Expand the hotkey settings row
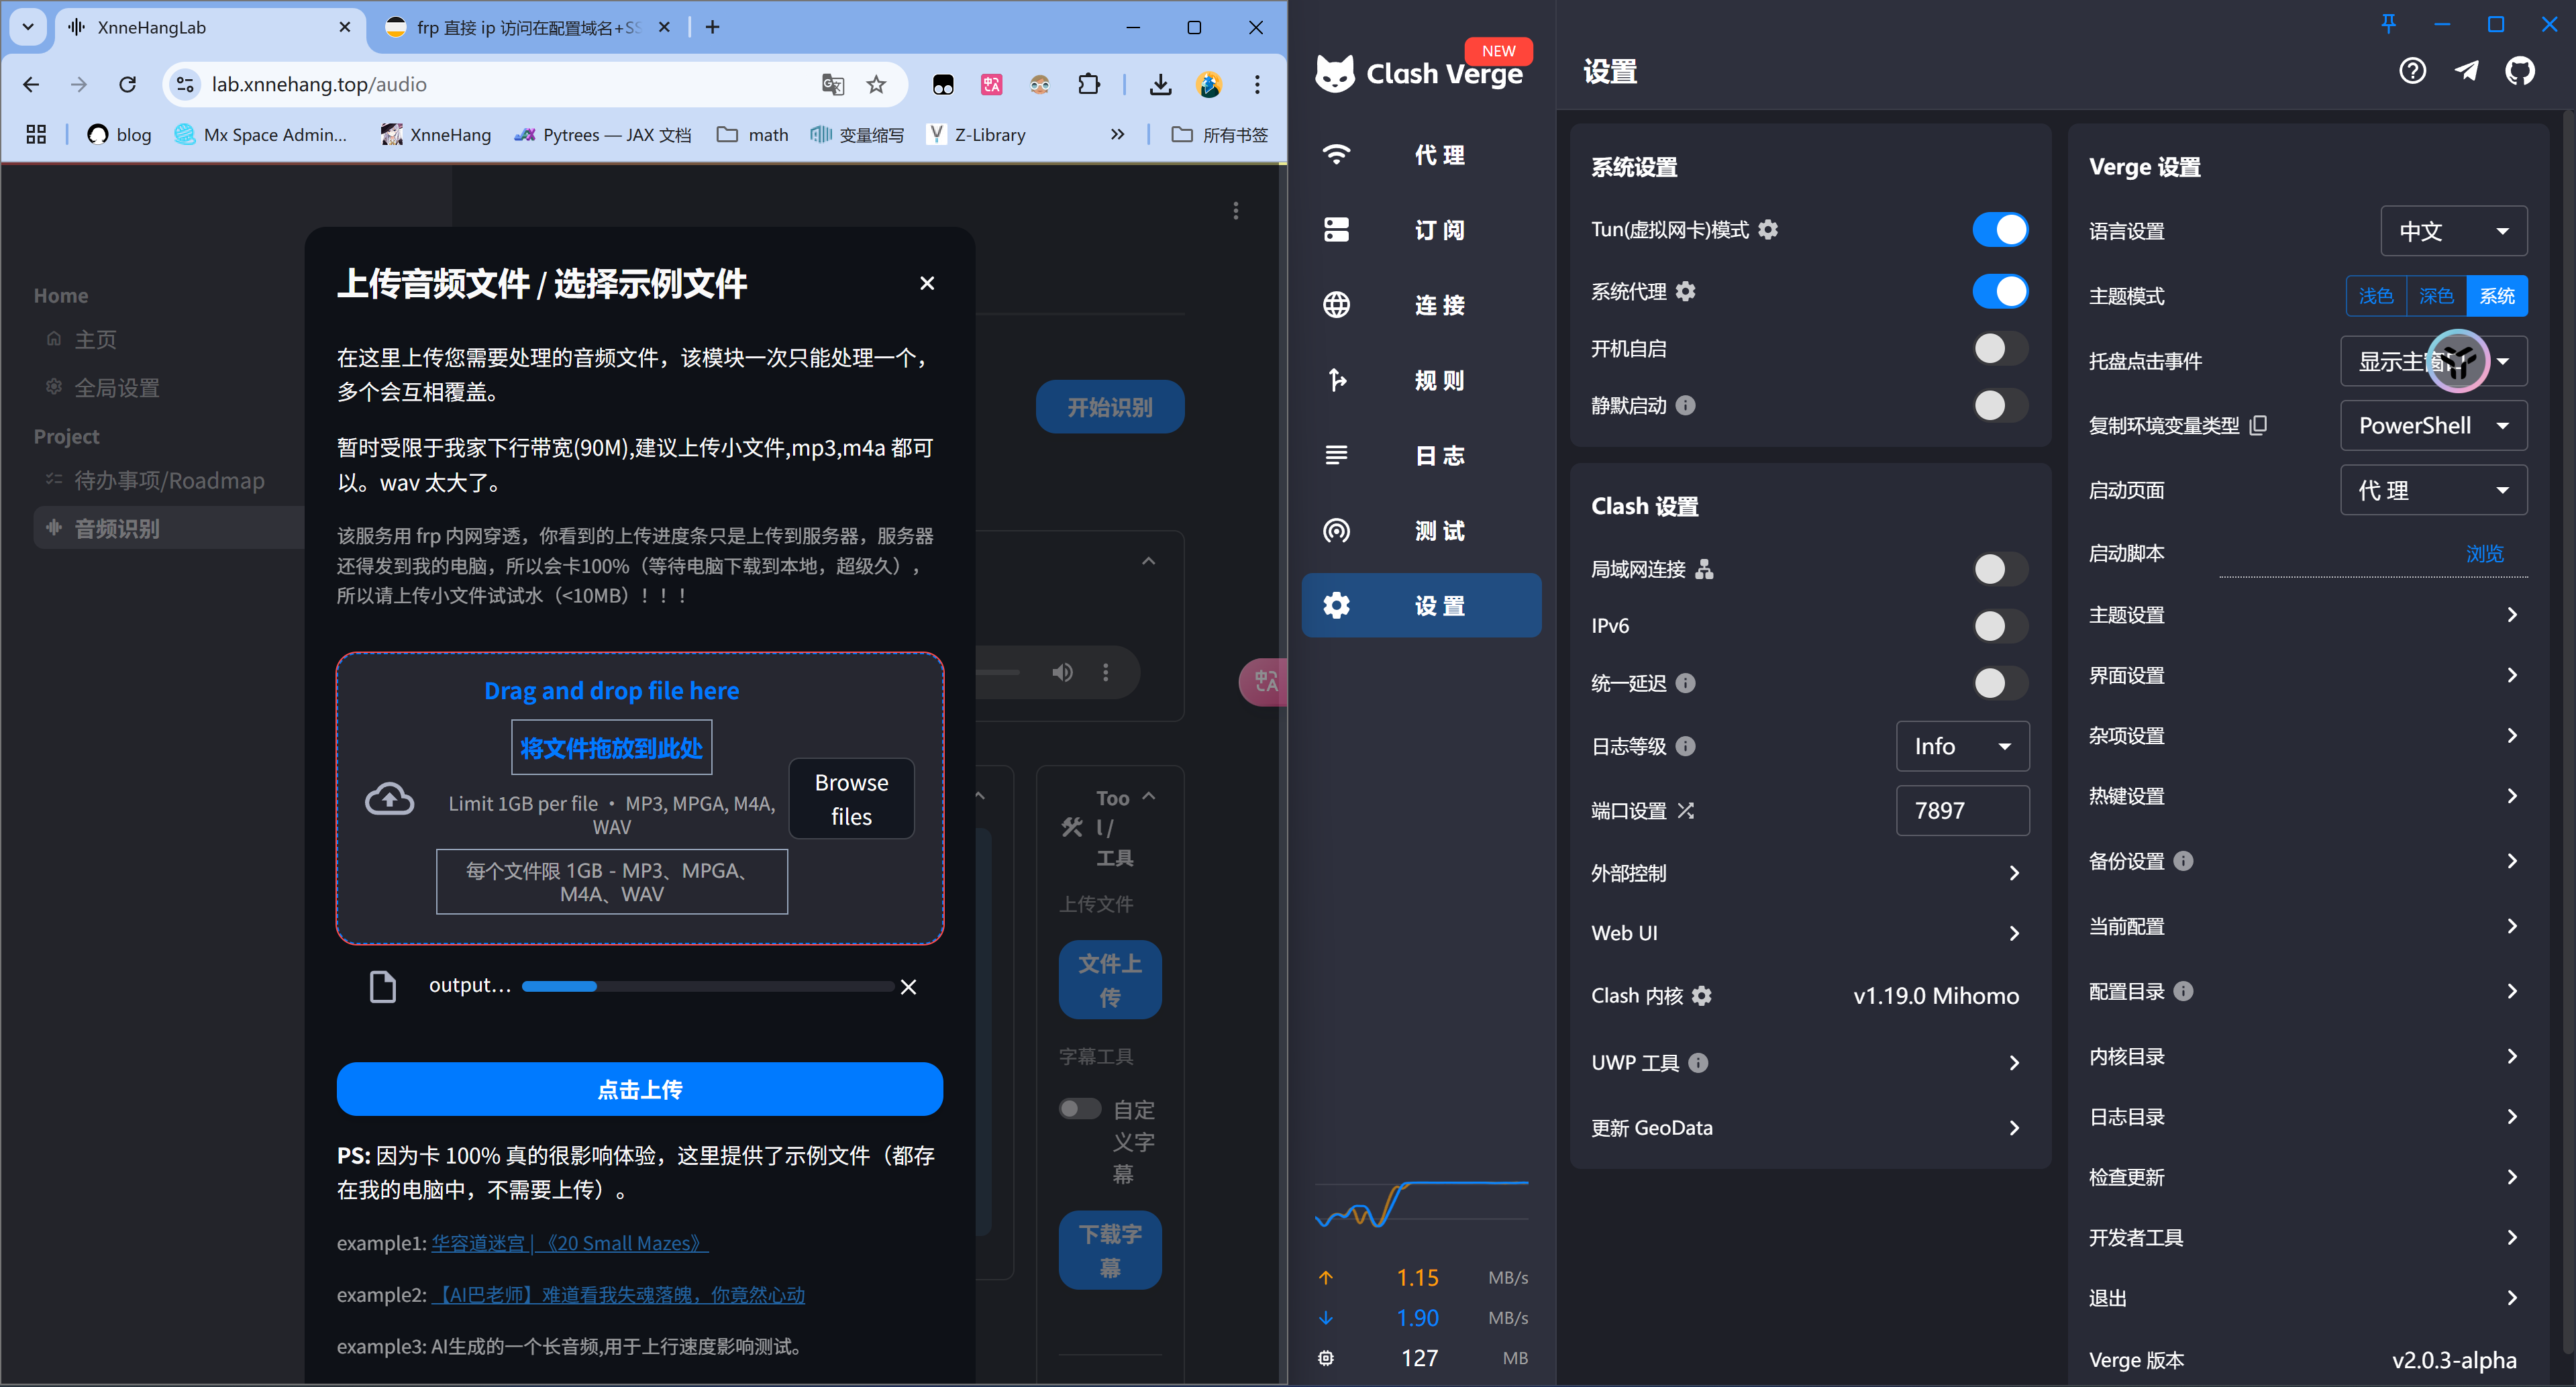The width and height of the screenshot is (2576, 1387). pyautogui.click(x=2307, y=796)
